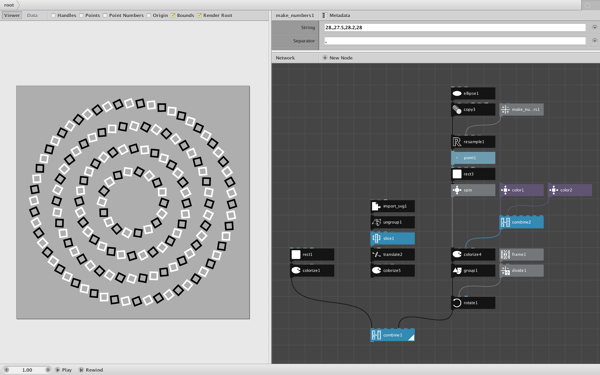Enable the Points checkbox
This screenshot has height=375, width=600.
(82, 15)
